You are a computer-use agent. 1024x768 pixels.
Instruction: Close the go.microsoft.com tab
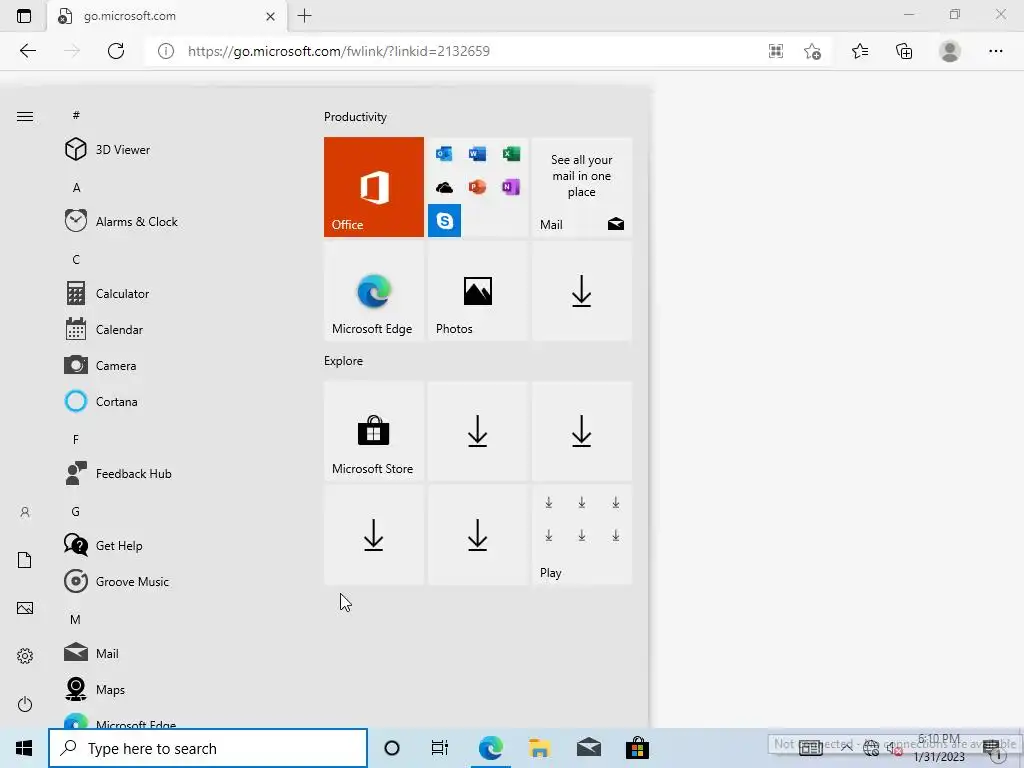click(x=270, y=16)
